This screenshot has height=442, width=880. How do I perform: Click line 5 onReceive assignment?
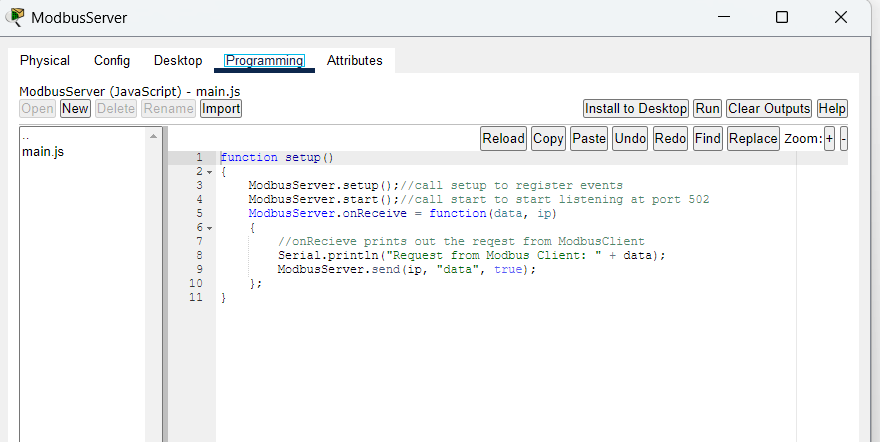pos(402,214)
